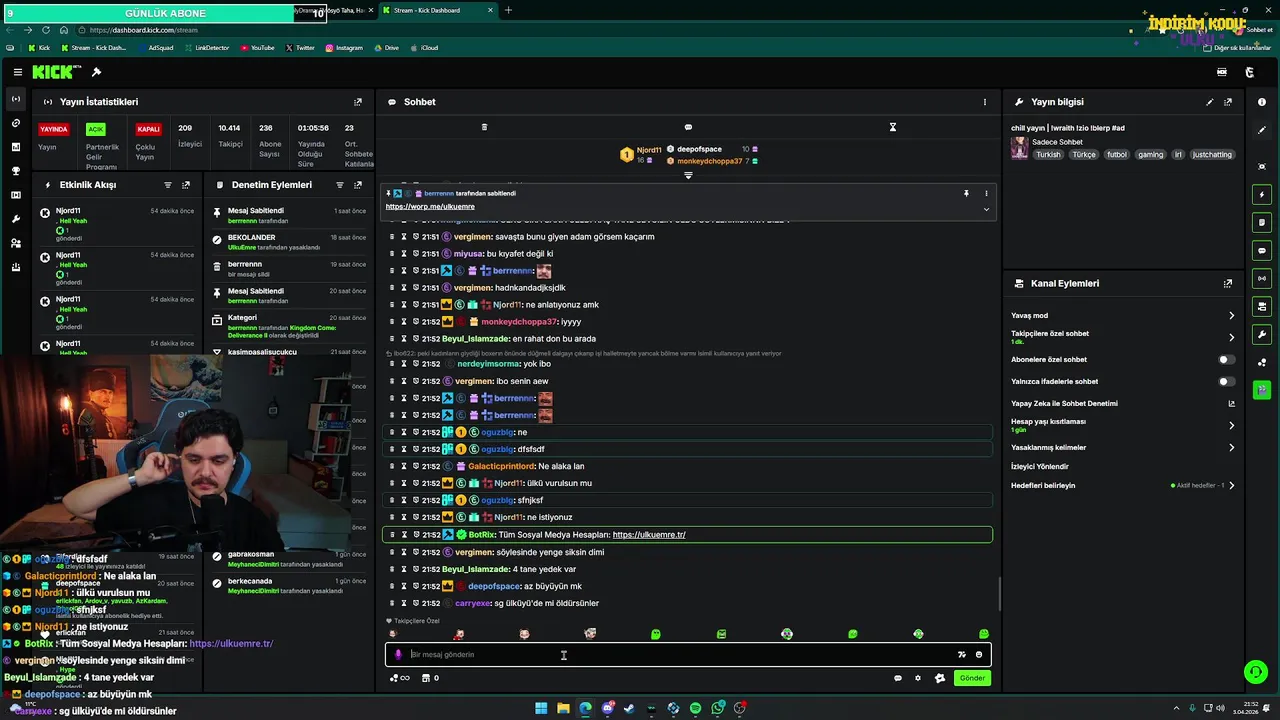Open pinned message three-dot menu
This screenshot has width=1280, height=720.
pos(986,193)
